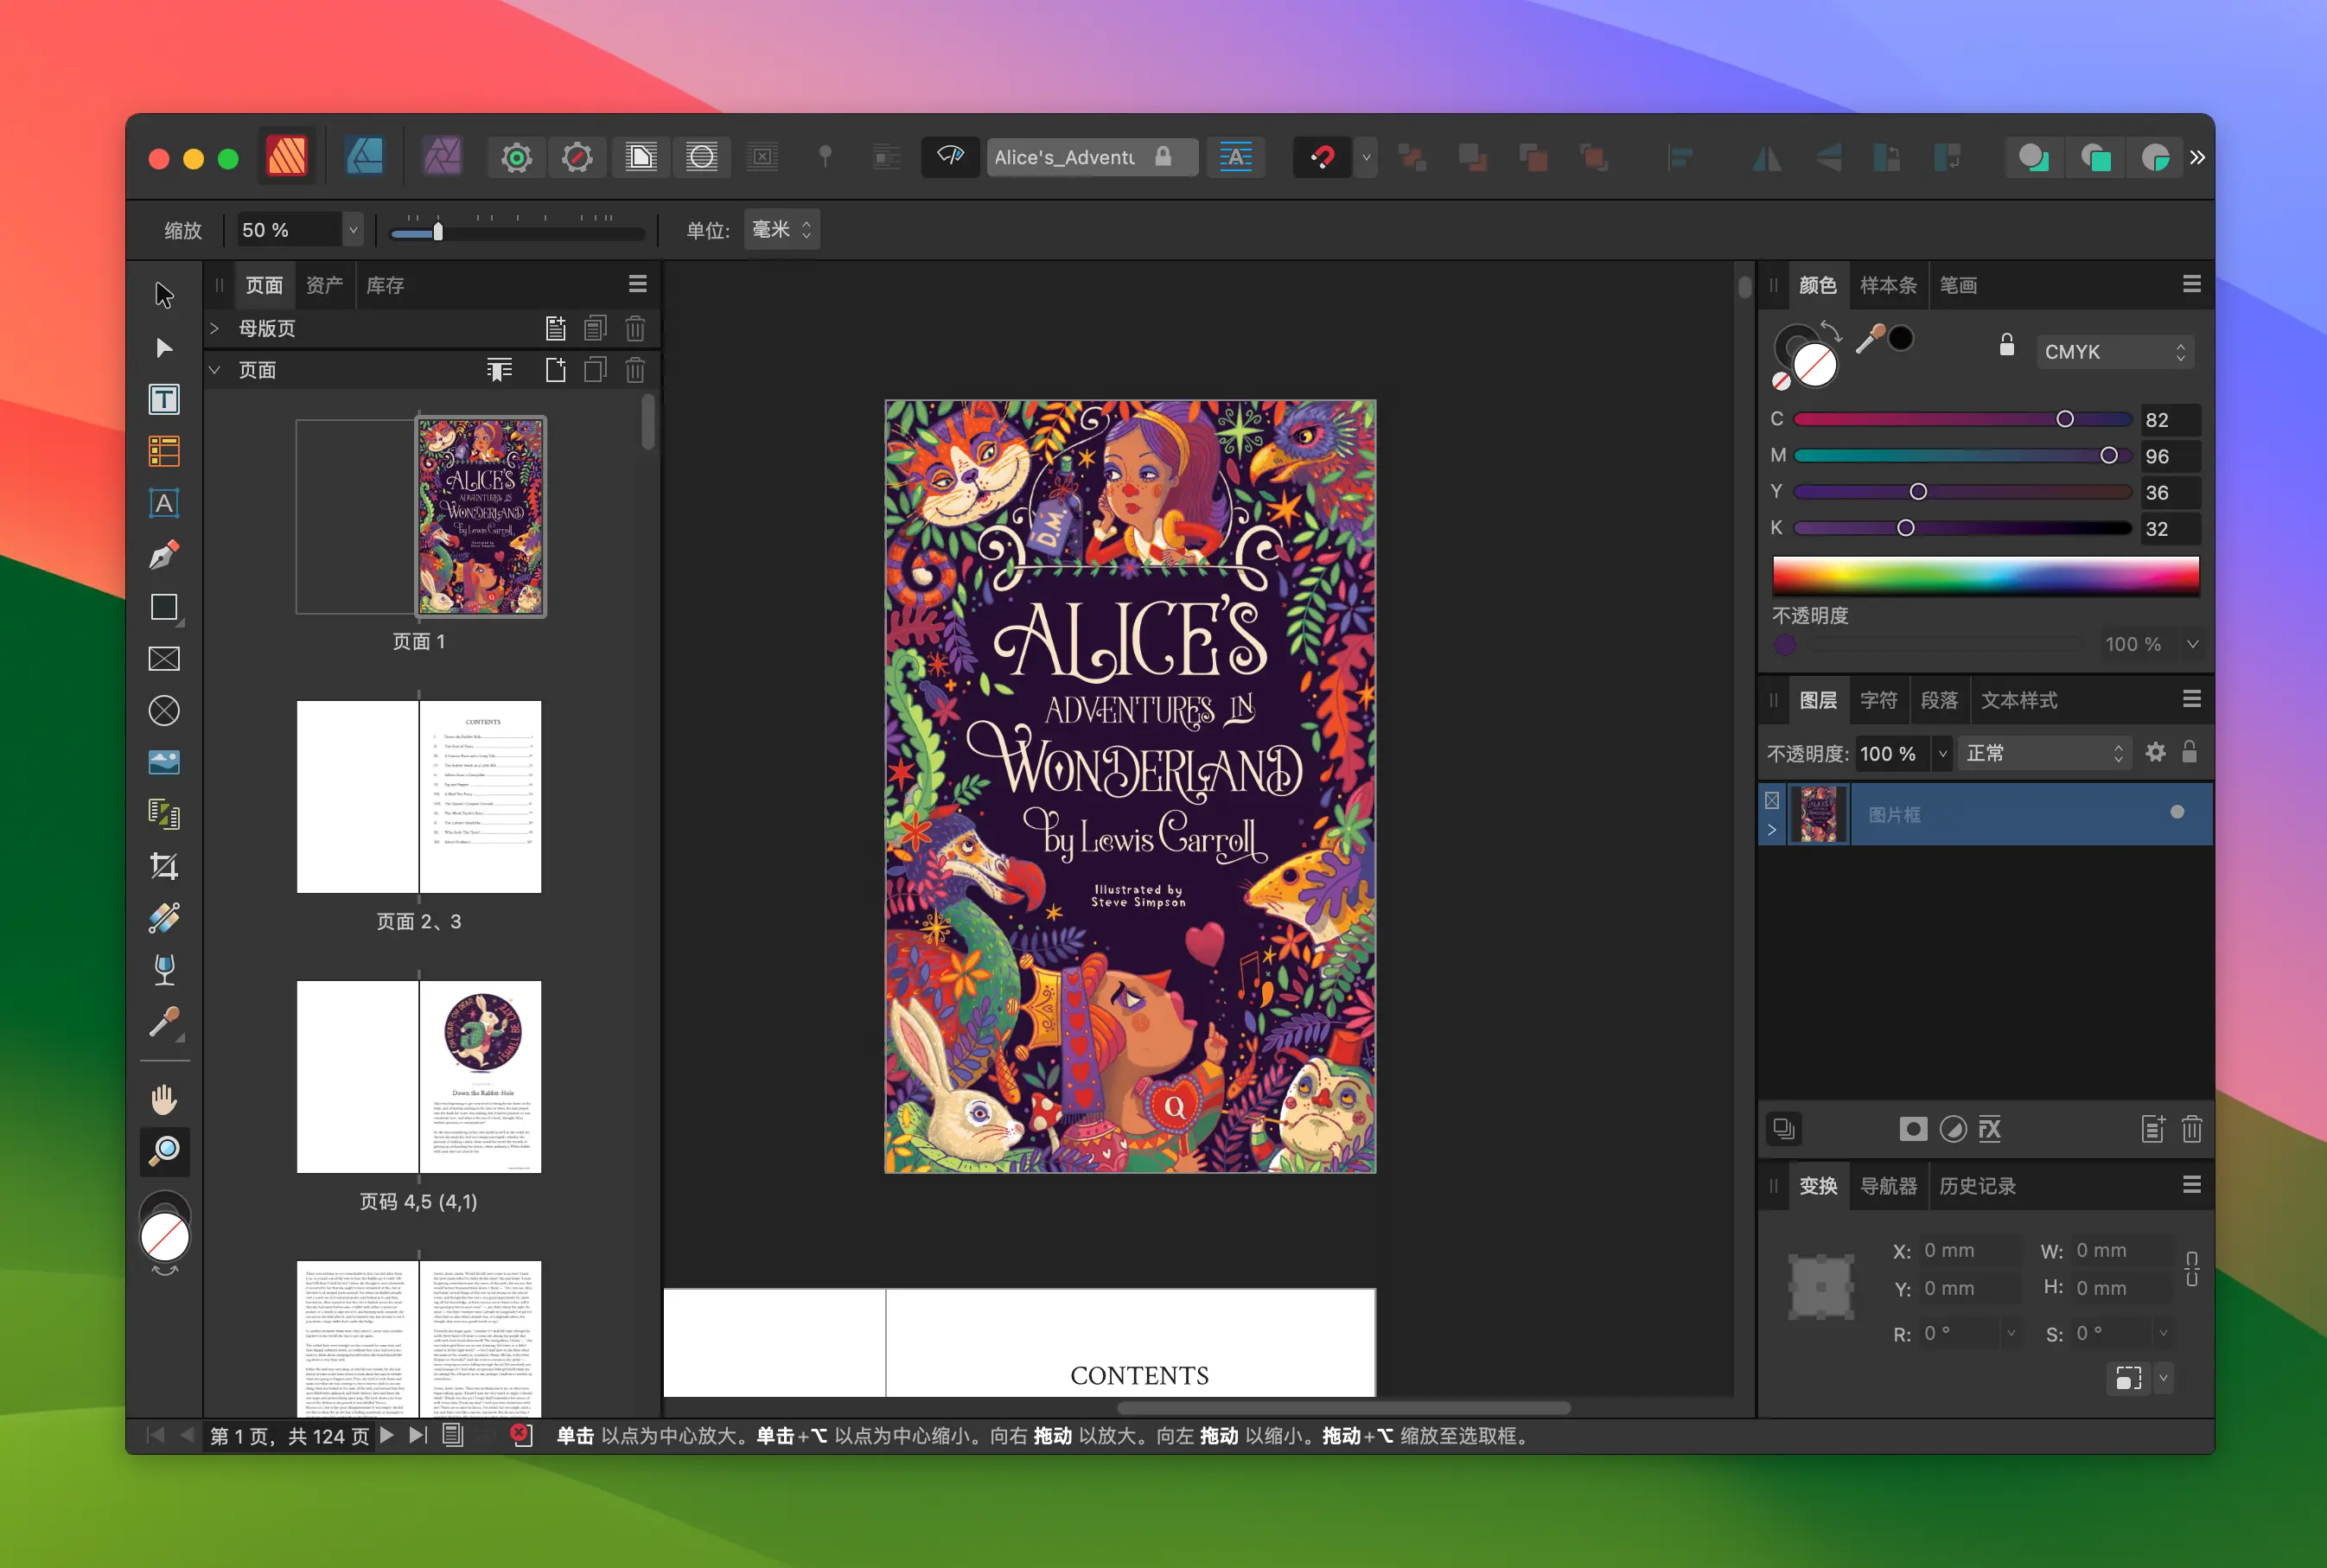Choose the Vector Crop tool

(x=164, y=866)
